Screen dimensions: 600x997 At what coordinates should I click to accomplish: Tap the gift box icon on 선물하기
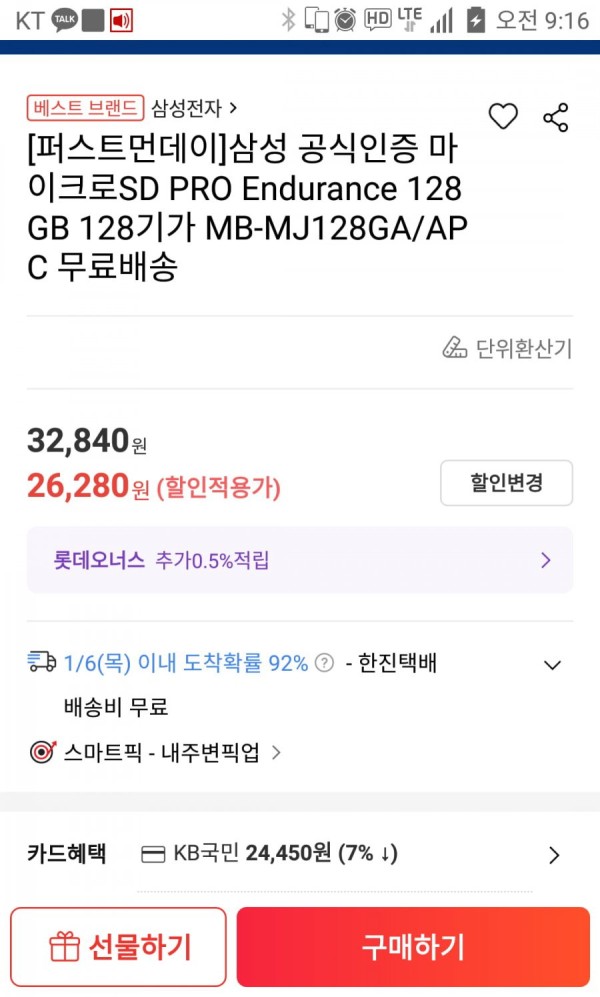[64, 947]
